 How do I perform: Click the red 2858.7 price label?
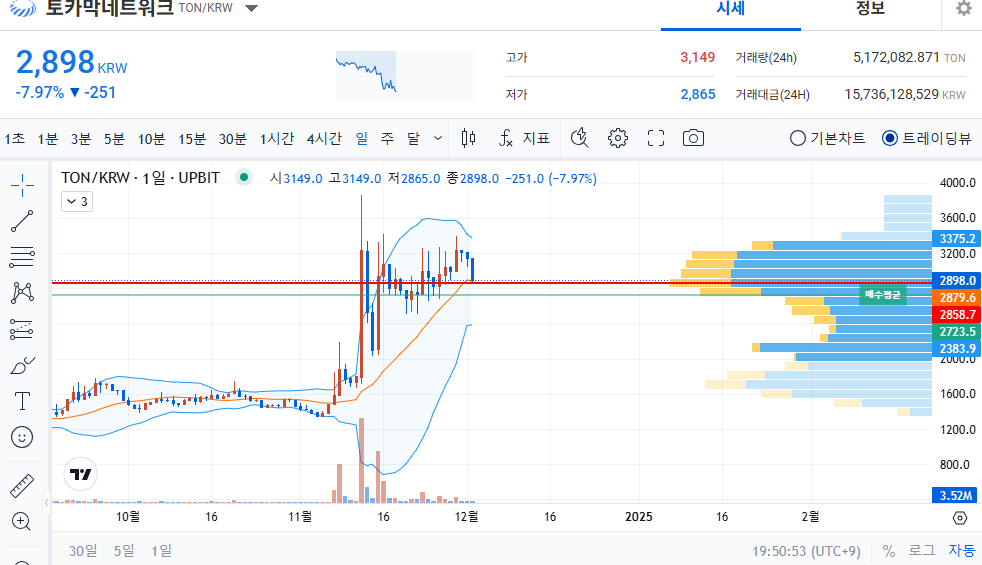tap(957, 314)
